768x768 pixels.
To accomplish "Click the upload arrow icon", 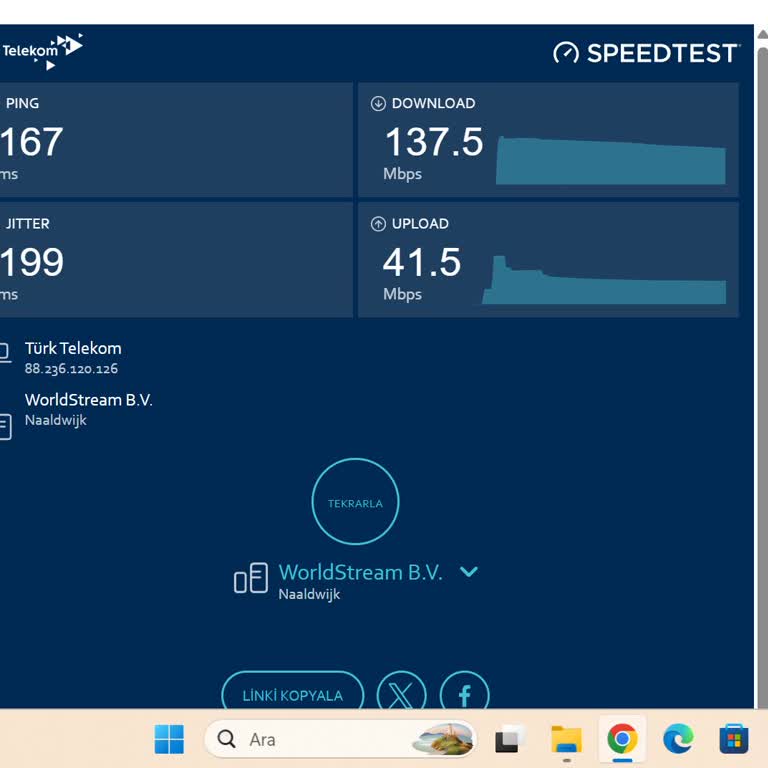I will pyautogui.click(x=378, y=224).
